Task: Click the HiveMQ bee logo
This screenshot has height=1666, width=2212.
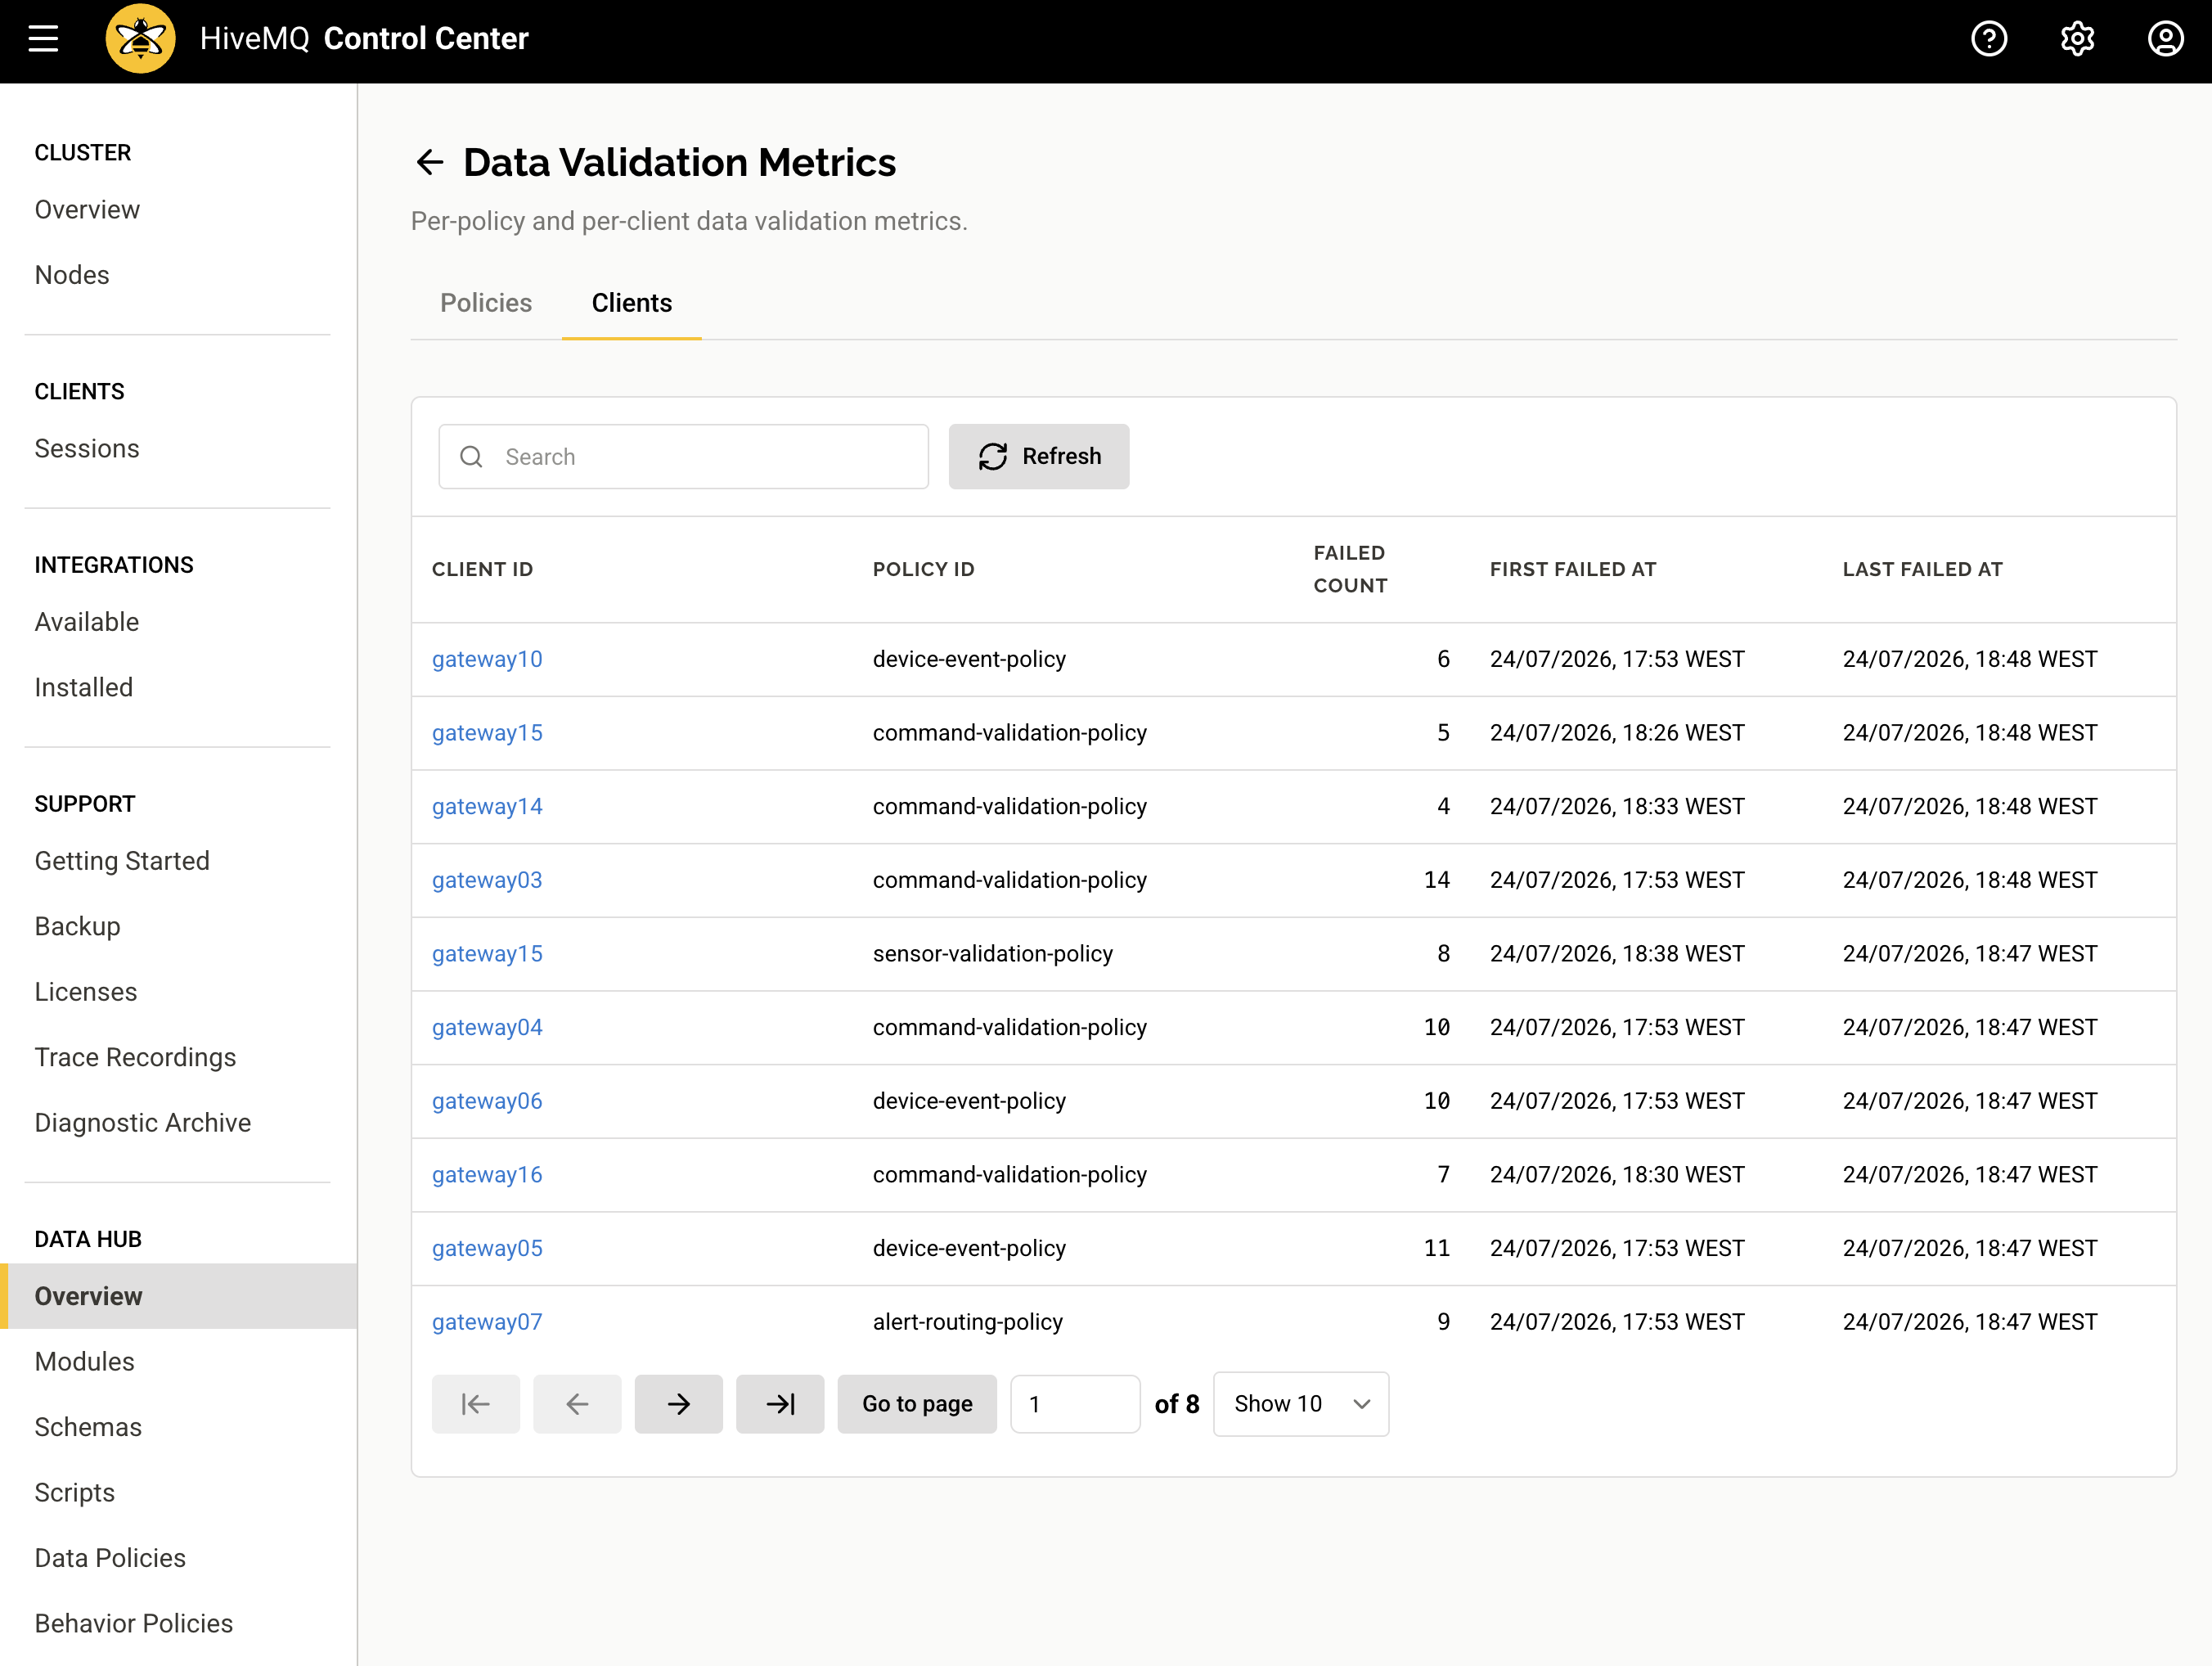Action: pos(141,39)
